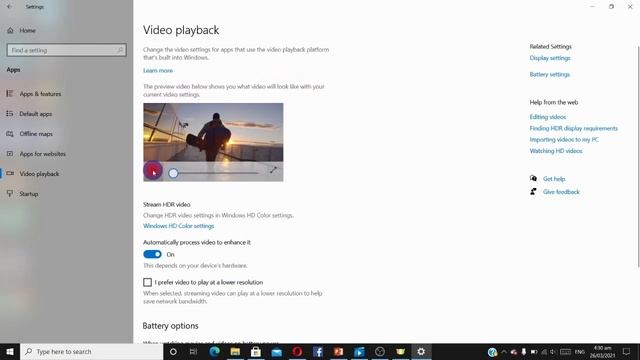The width and height of the screenshot is (640, 360).
Task: Toggle Automatically process video to enhance it
Action: point(152,254)
